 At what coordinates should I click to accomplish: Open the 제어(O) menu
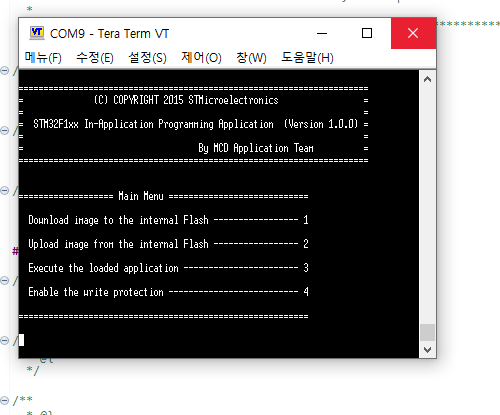click(201, 58)
